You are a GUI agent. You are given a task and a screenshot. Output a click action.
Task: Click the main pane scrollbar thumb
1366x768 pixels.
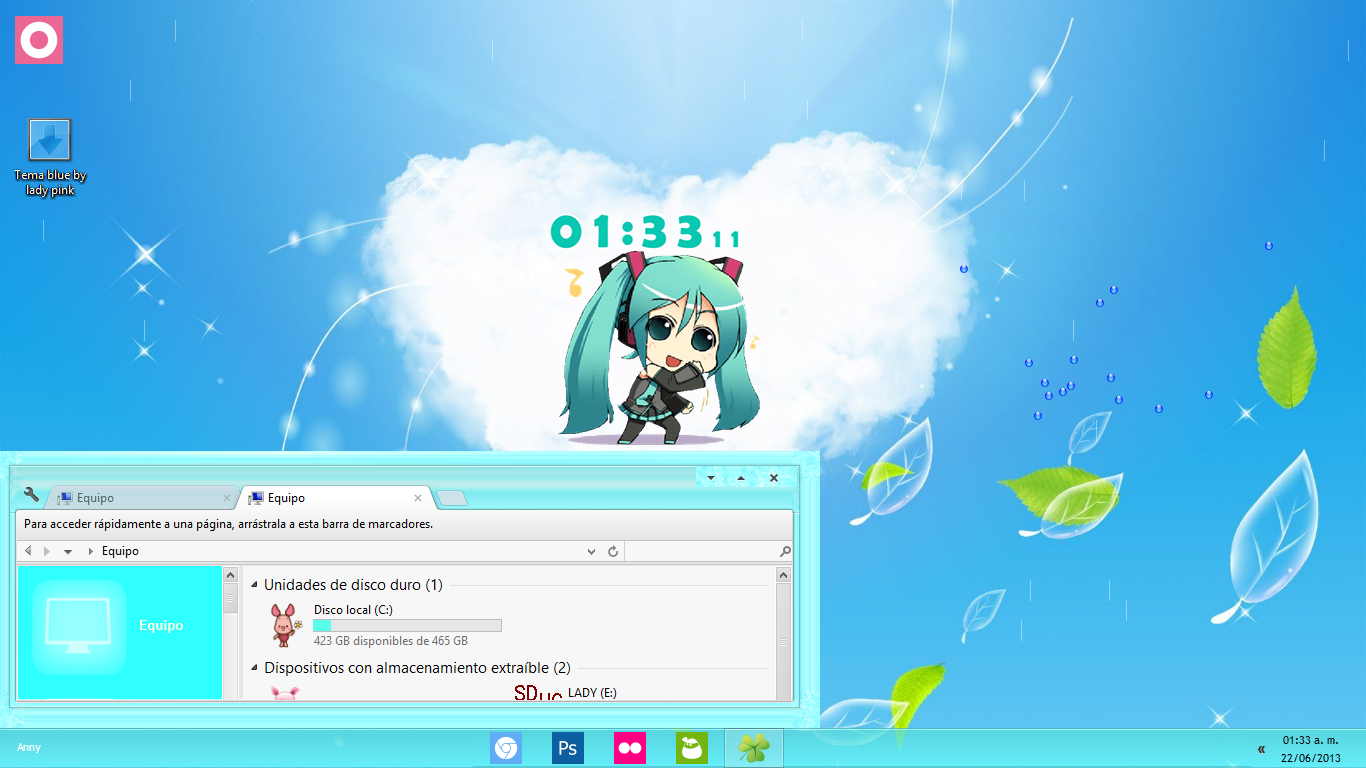click(784, 641)
